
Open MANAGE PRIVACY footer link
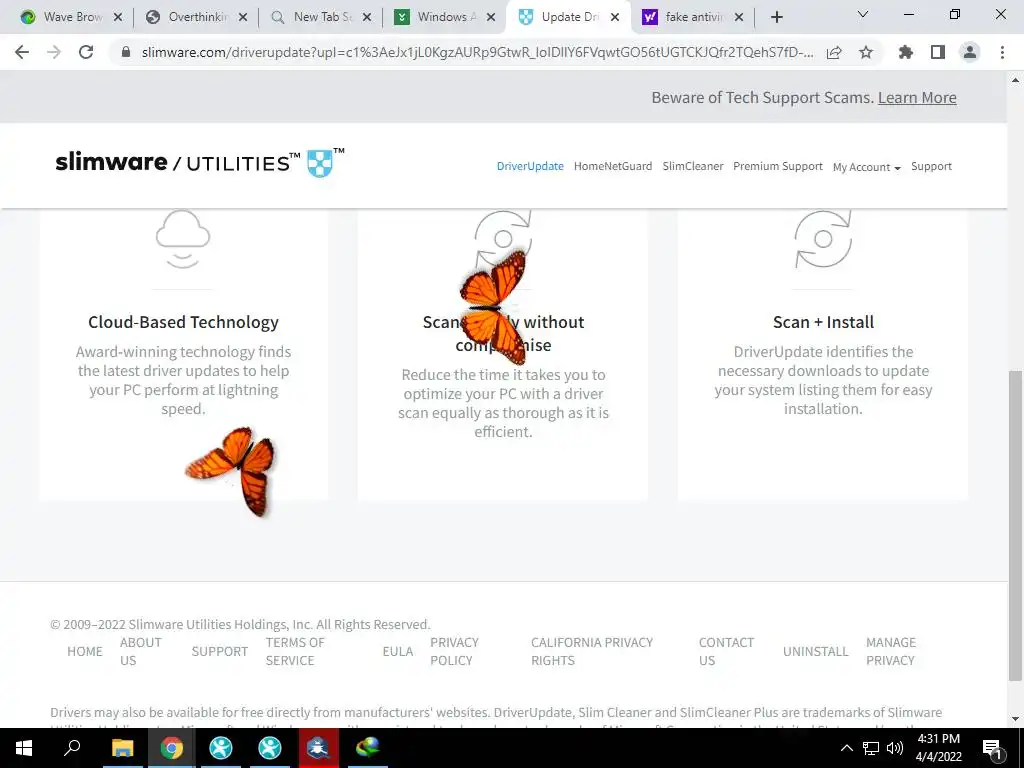pyautogui.click(x=891, y=651)
